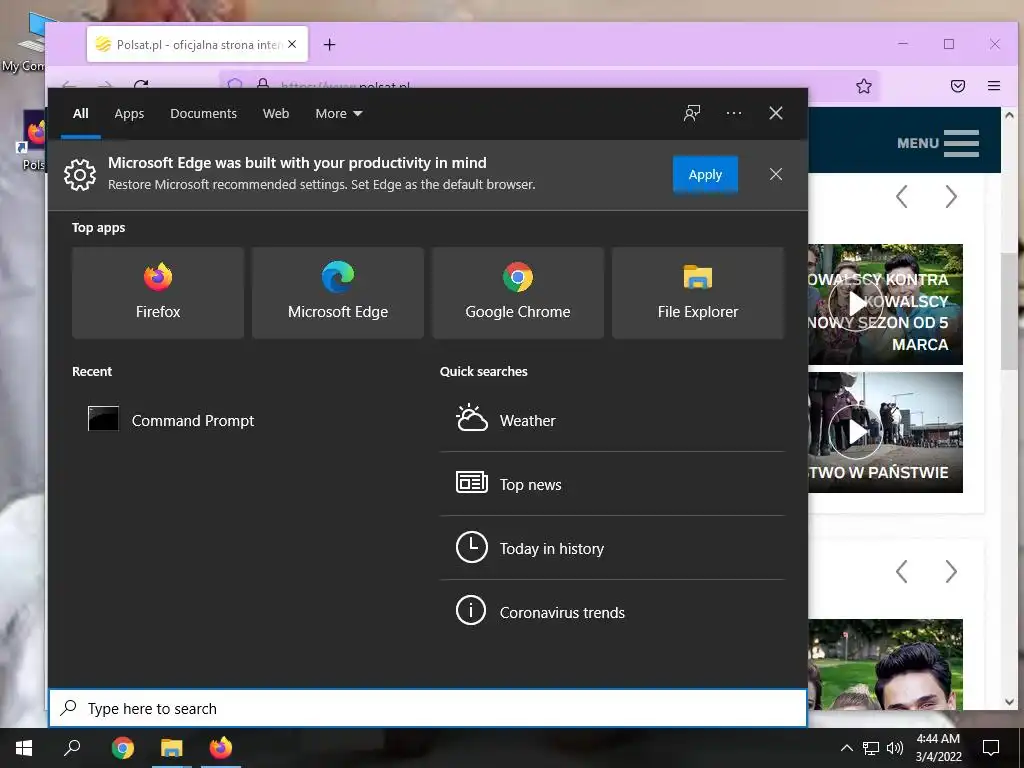The image size is (1024, 768).
Task: Open Firefox application hamburger menu
Action: tap(993, 86)
